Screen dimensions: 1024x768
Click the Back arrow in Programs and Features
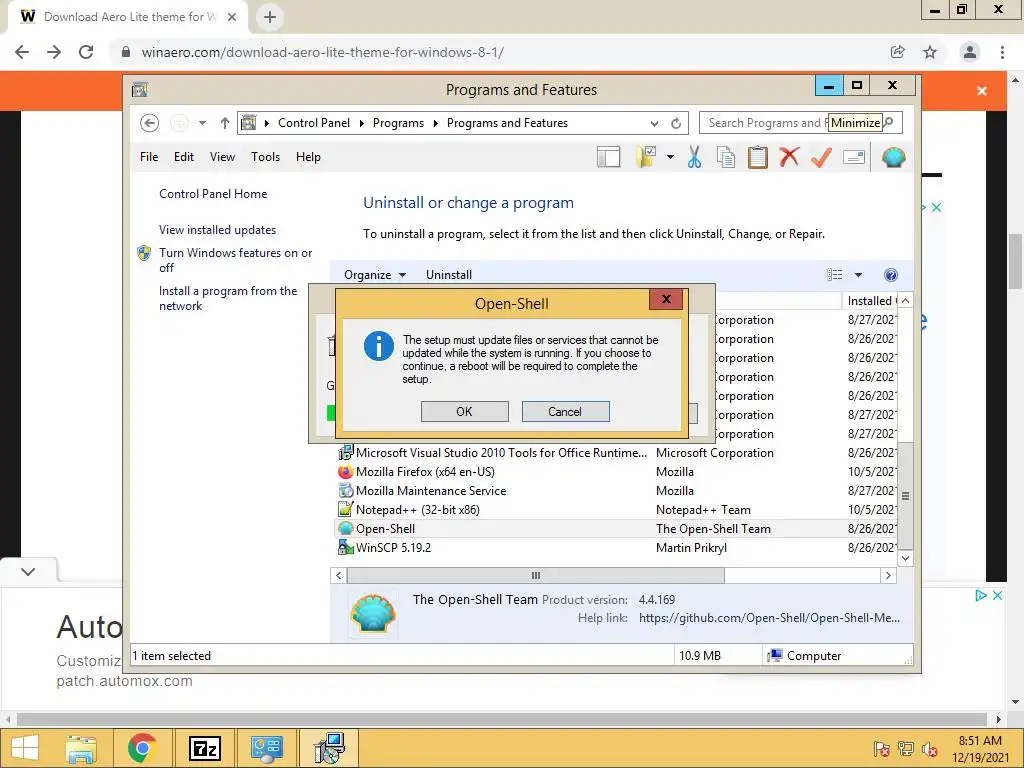point(150,123)
